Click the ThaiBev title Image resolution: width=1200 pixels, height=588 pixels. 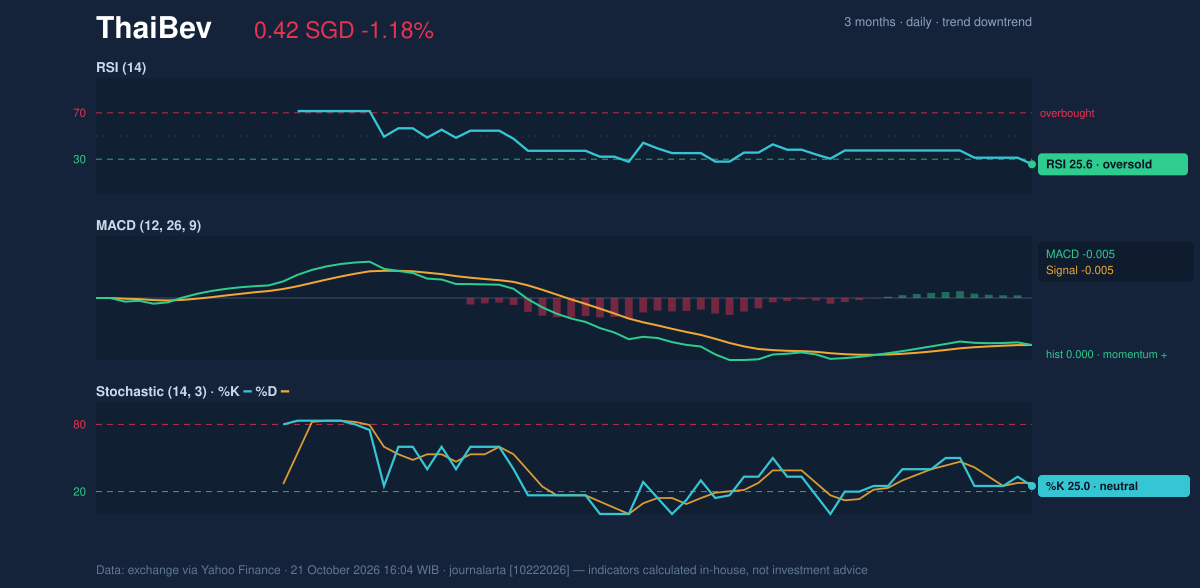(153, 28)
